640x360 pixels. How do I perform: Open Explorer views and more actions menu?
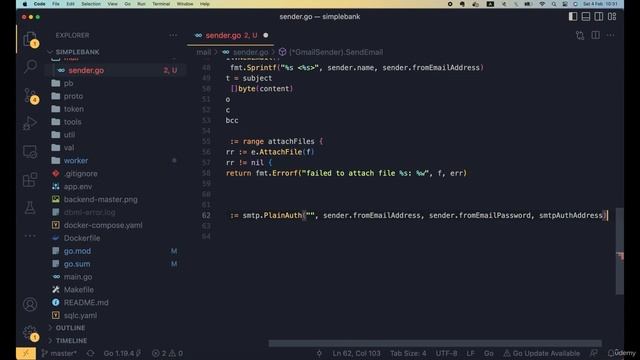tap(173, 36)
